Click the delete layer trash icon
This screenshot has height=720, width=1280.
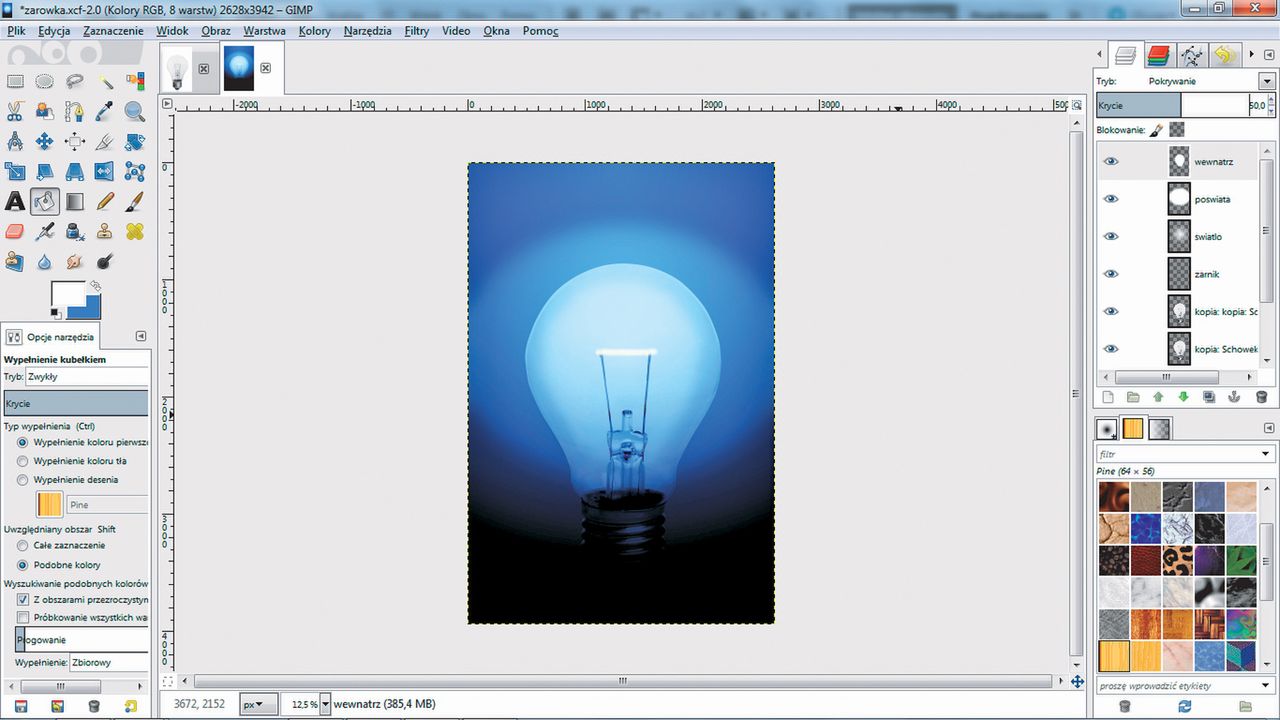(1261, 397)
